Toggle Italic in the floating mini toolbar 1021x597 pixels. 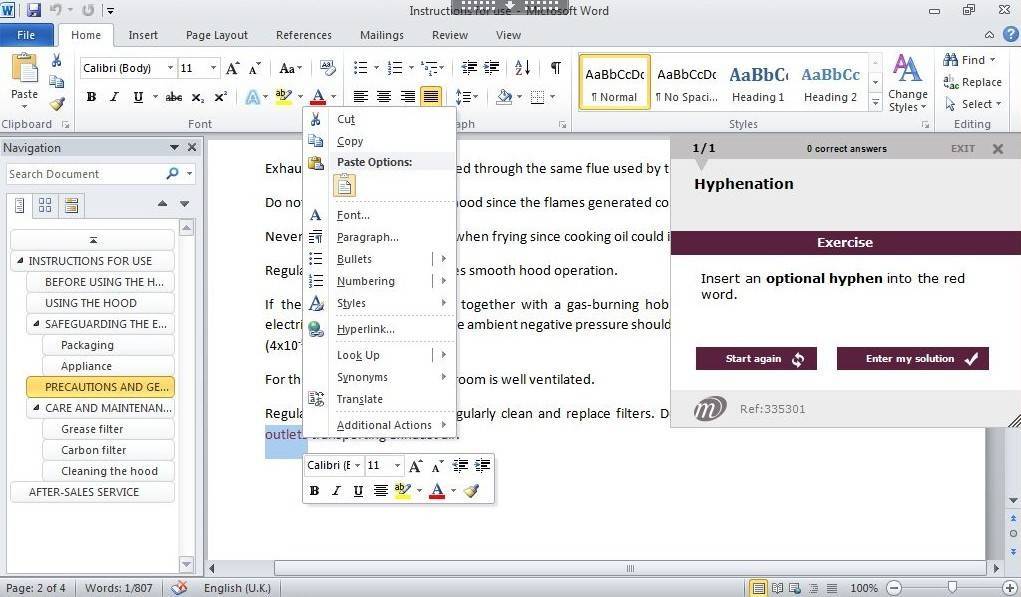click(336, 491)
